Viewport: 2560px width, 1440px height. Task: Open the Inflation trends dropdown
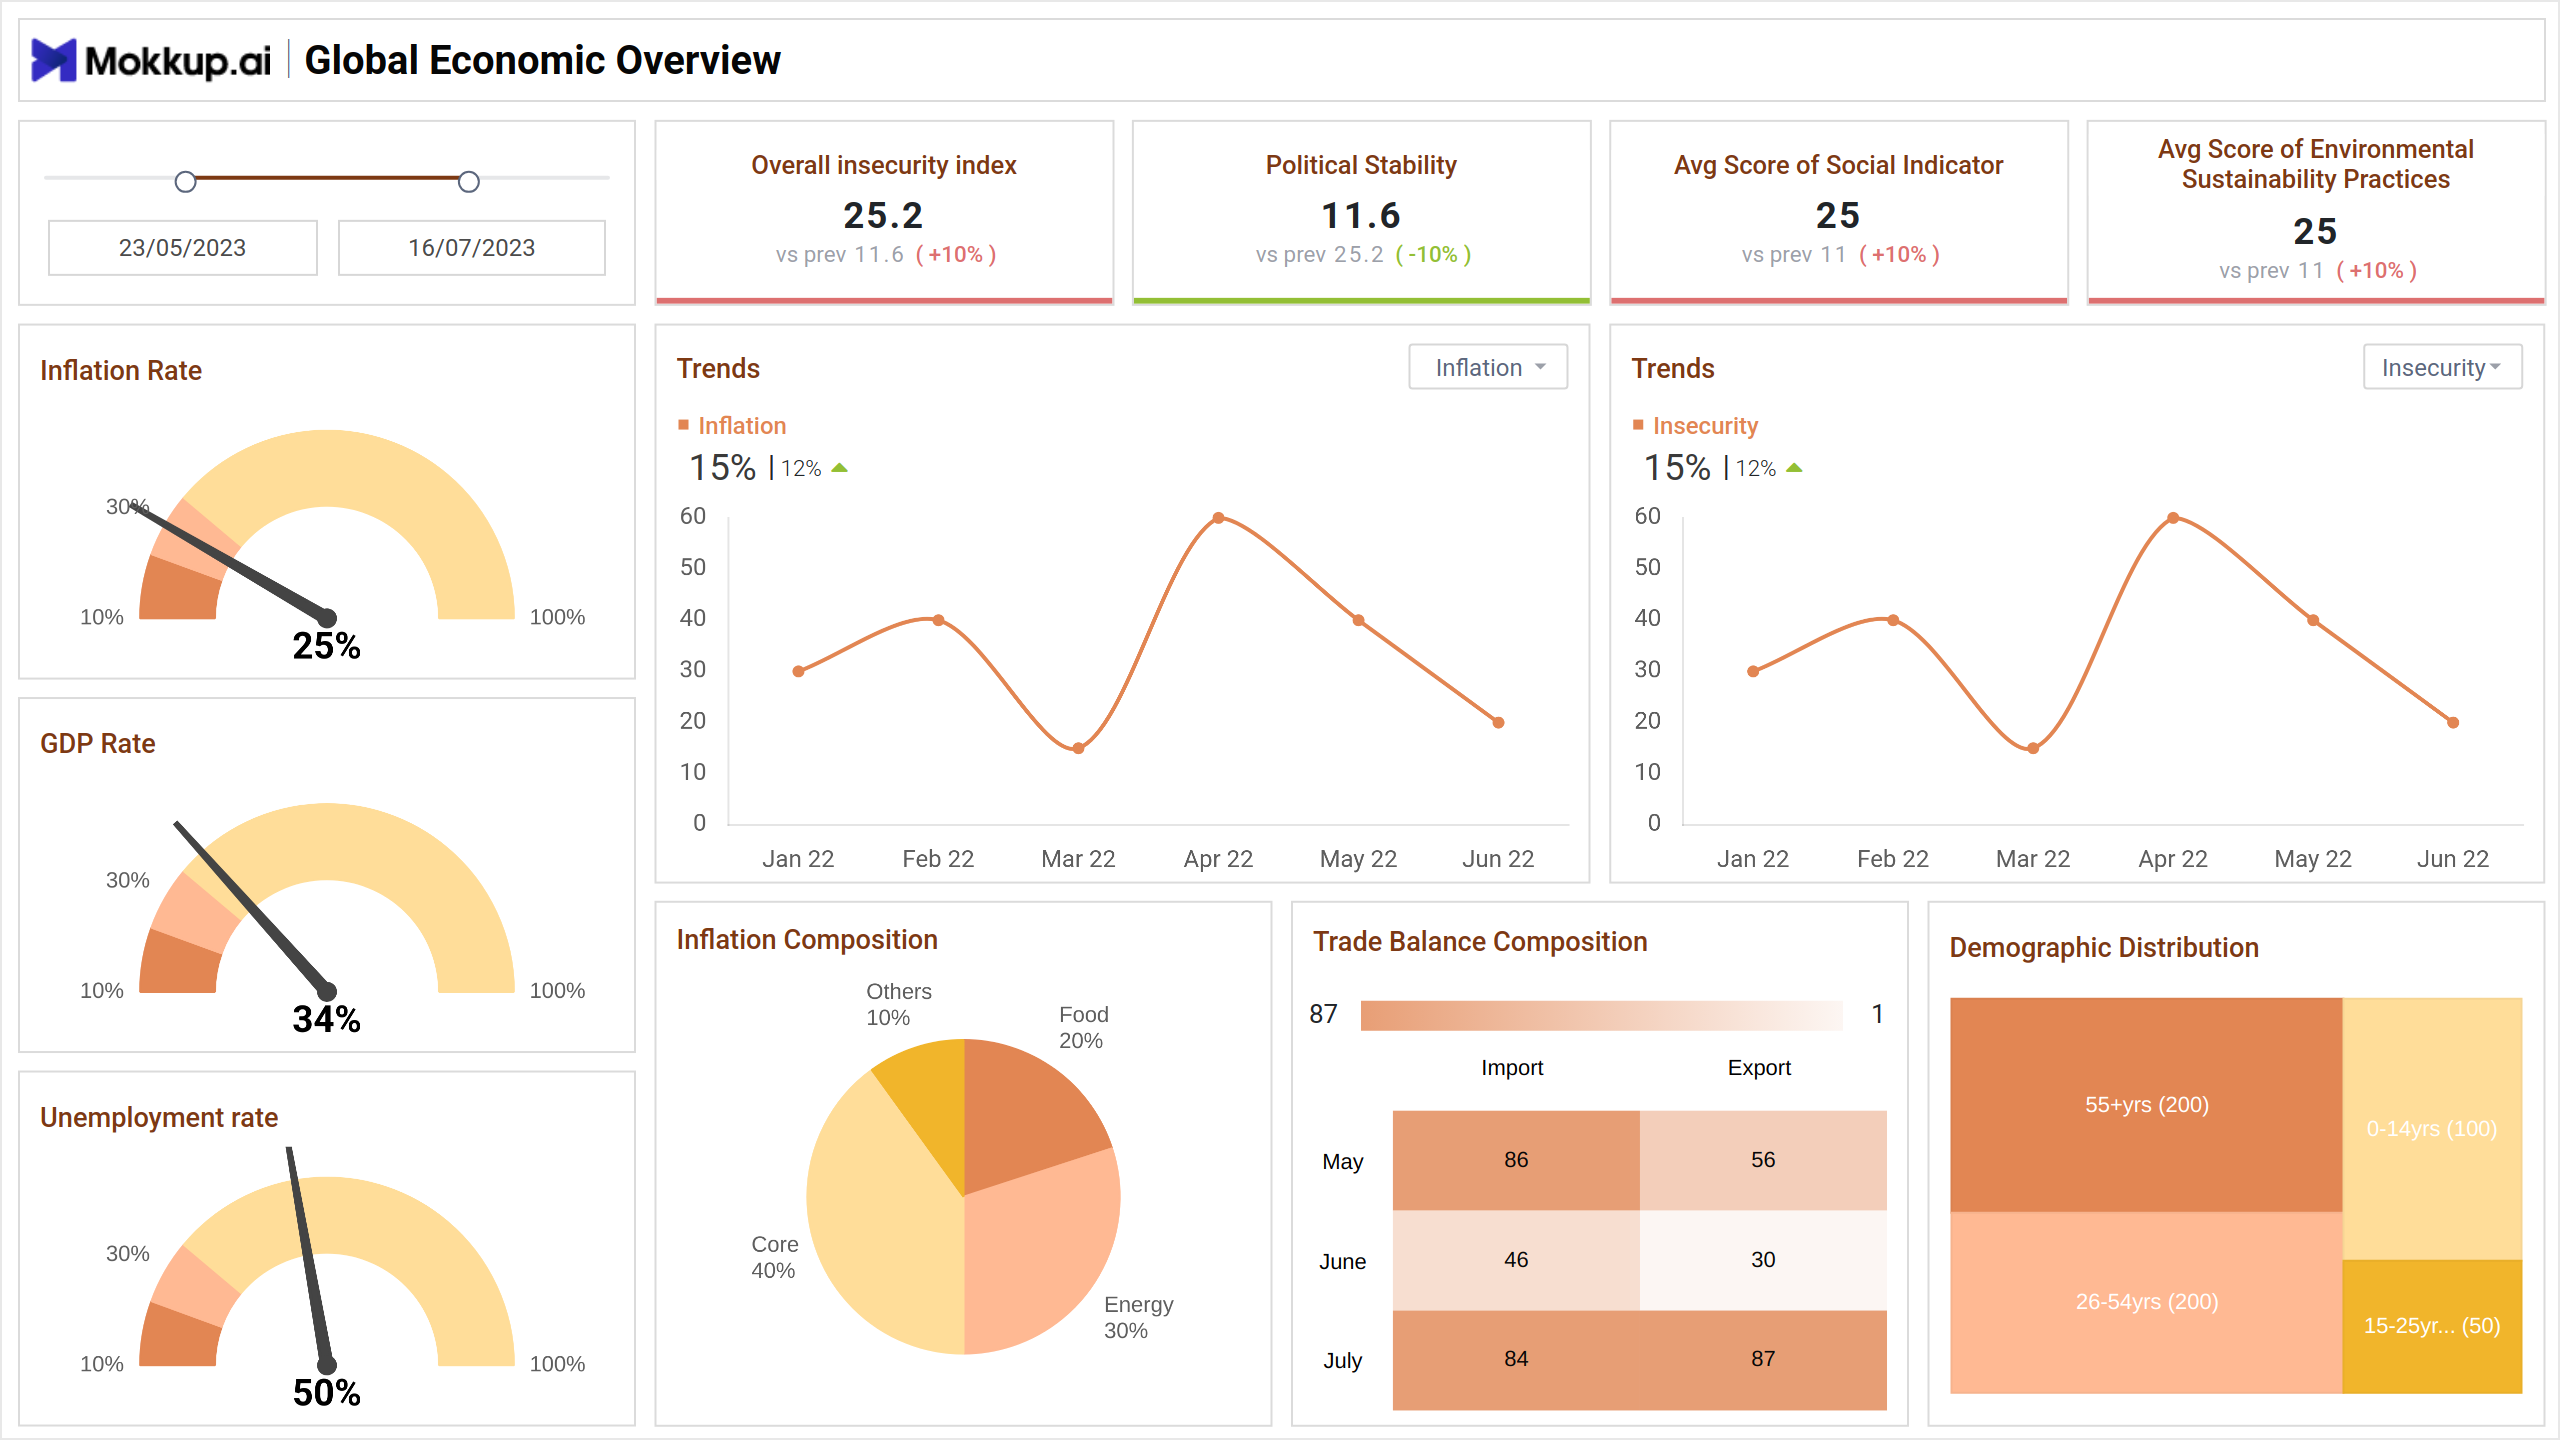(1488, 368)
